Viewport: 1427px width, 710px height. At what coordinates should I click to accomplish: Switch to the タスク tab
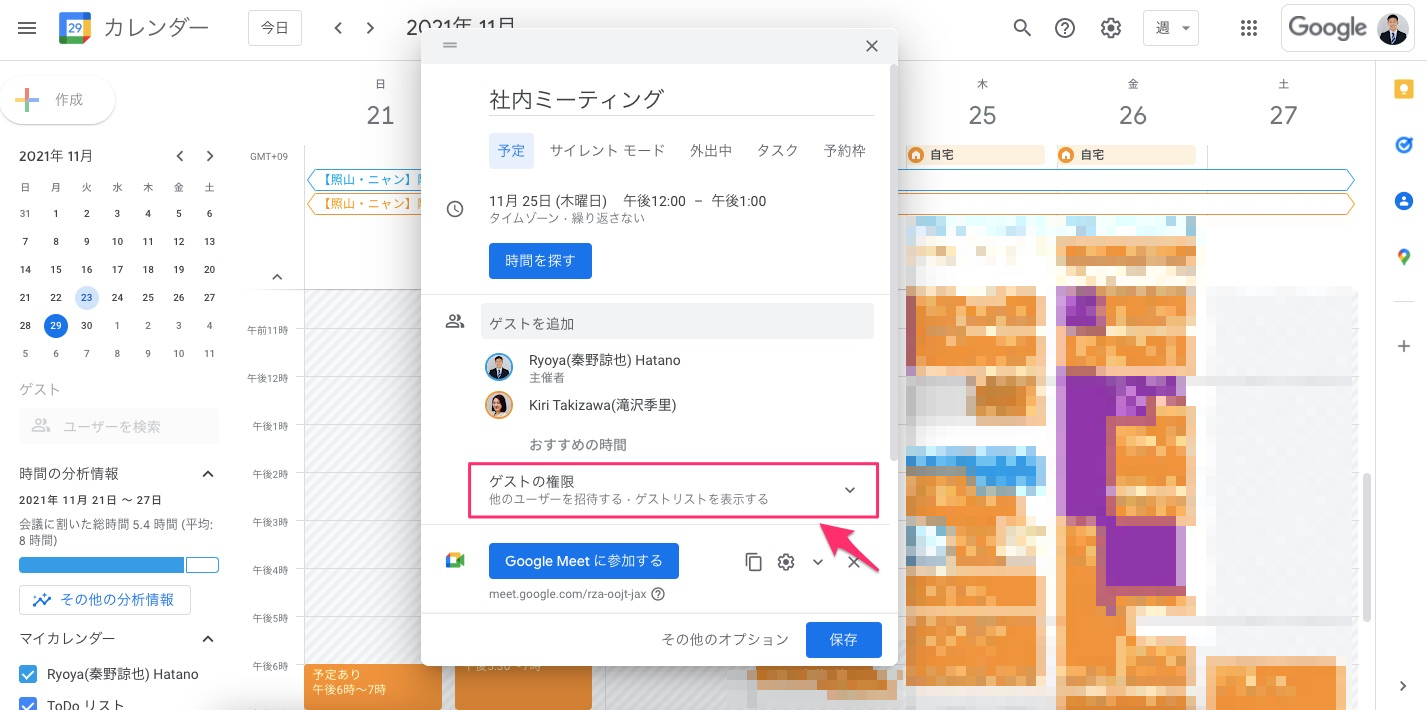778,151
